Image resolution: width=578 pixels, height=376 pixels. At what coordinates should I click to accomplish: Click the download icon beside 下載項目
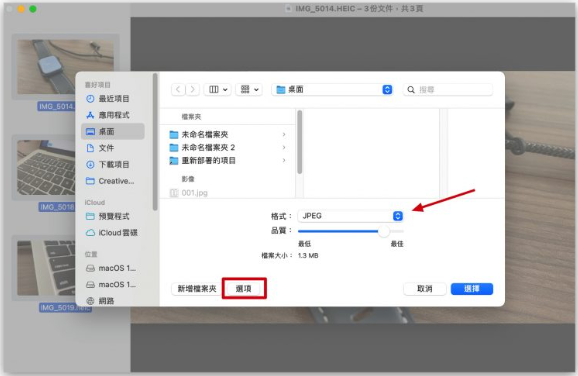[90, 164]
